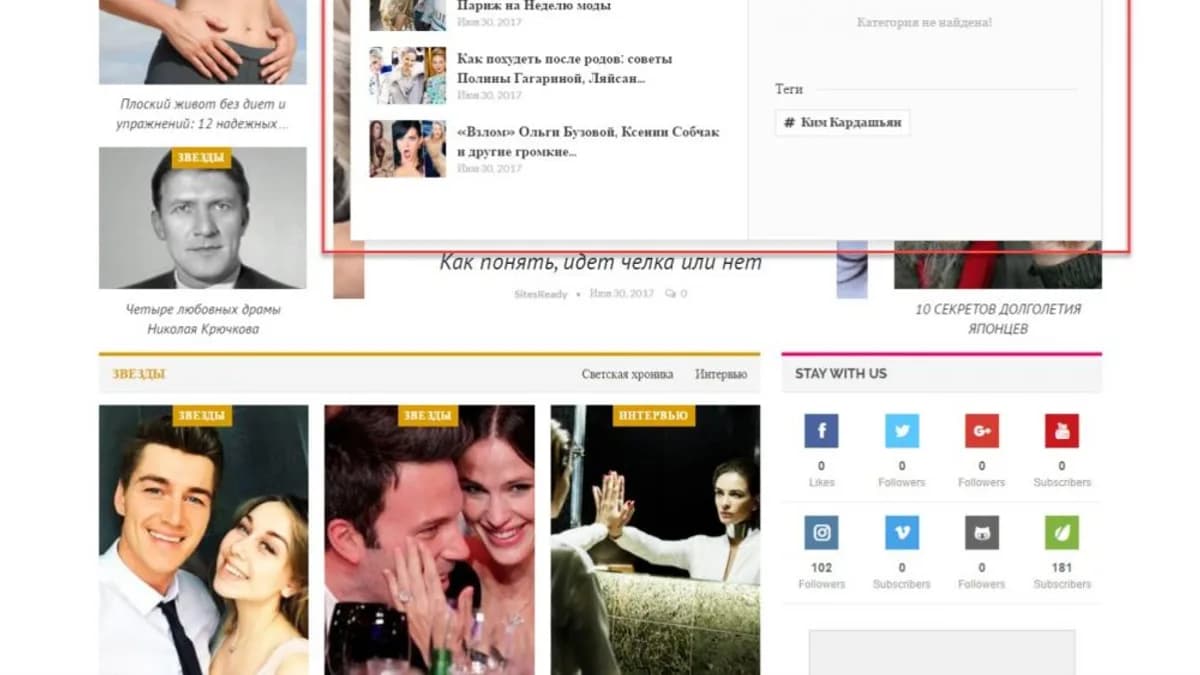The width and height of the screenshot is (1200, 675).
Task: Open the Vimeo subscribers icon
Action: (901, 533)
